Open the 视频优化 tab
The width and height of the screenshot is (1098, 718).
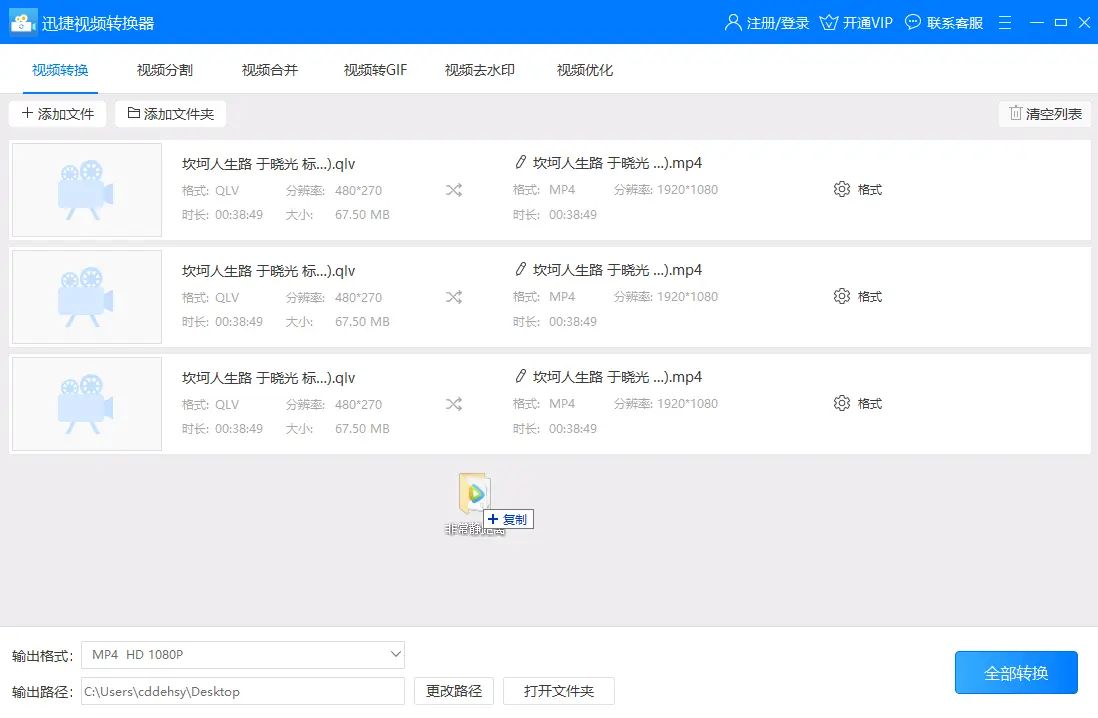tap(585, 70)
